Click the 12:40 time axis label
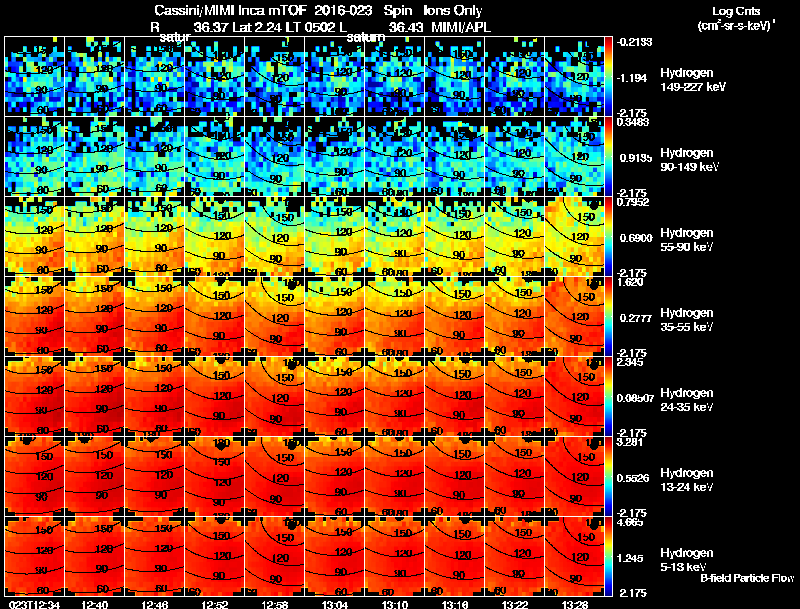This screenshot has height=609, width=800. tap(94, 605)
